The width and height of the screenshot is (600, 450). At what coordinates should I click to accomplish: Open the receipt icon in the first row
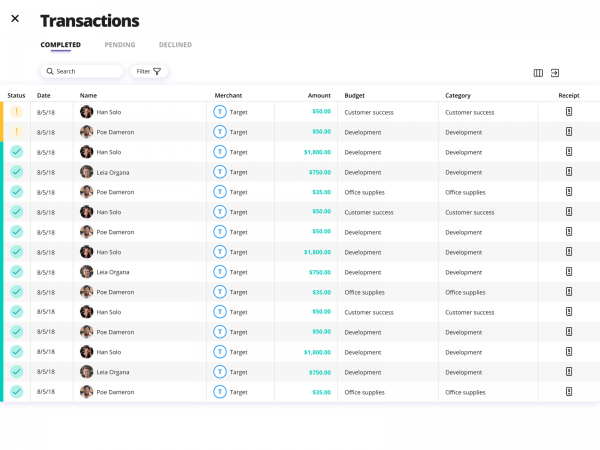click(569, 111)
